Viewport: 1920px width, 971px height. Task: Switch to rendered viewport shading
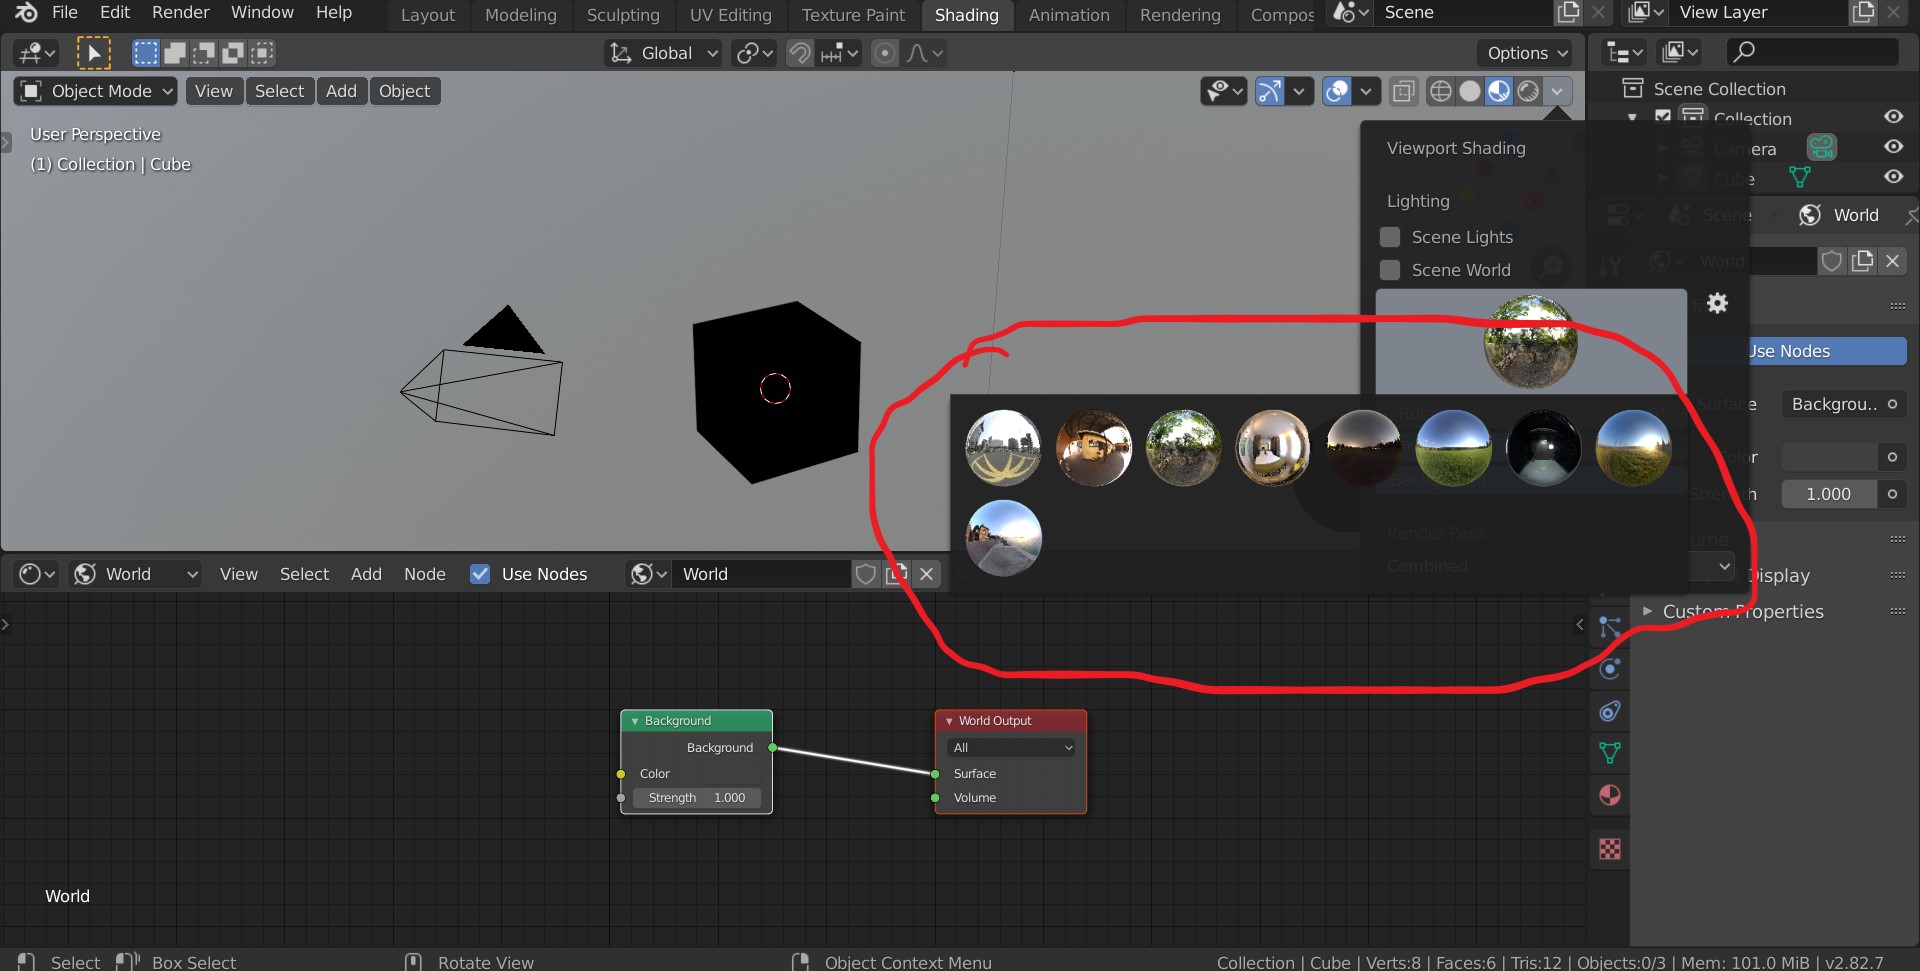(1528, 91)
